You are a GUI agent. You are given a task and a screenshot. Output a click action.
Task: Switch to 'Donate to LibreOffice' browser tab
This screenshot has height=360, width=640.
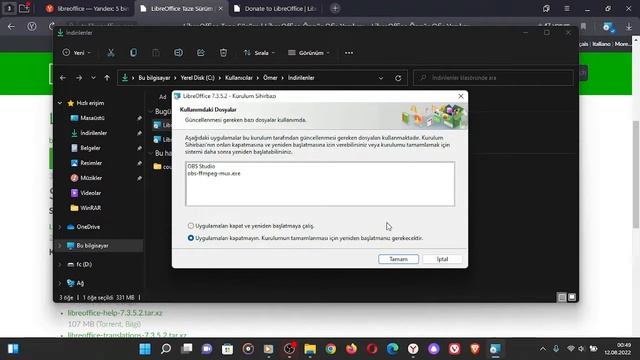276,9
